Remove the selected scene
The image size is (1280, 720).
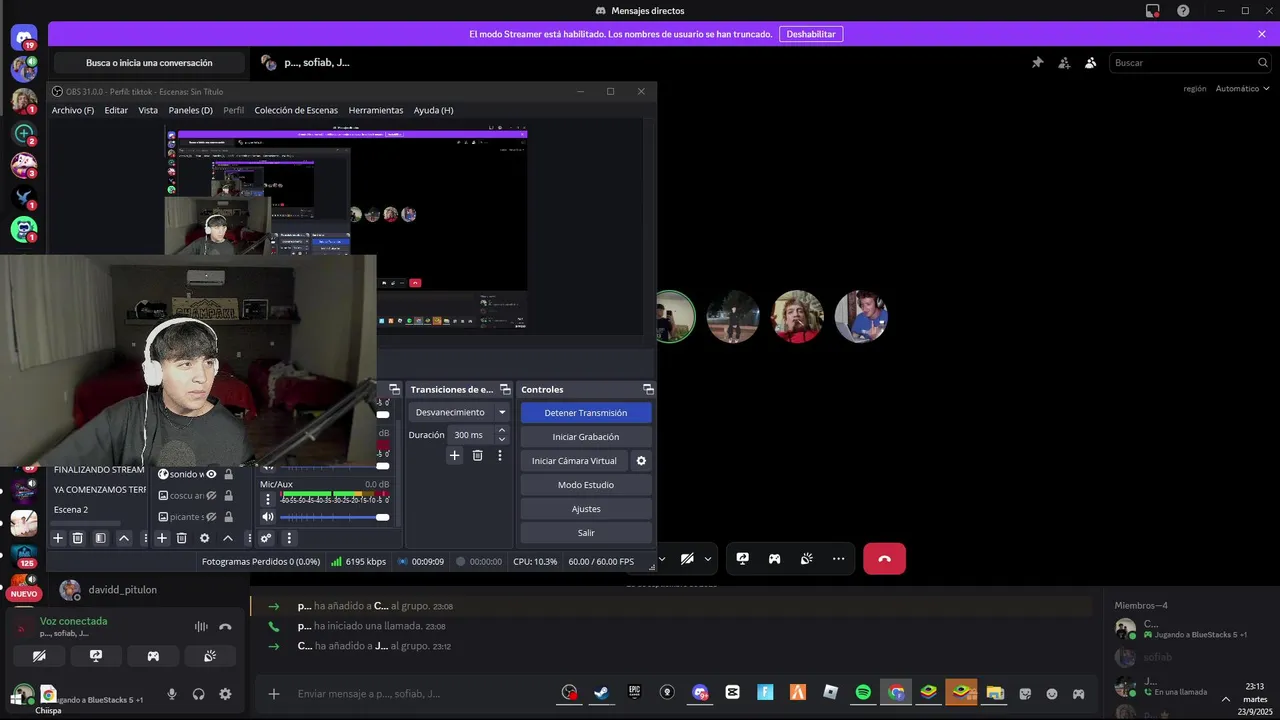(x=78, y=538)
